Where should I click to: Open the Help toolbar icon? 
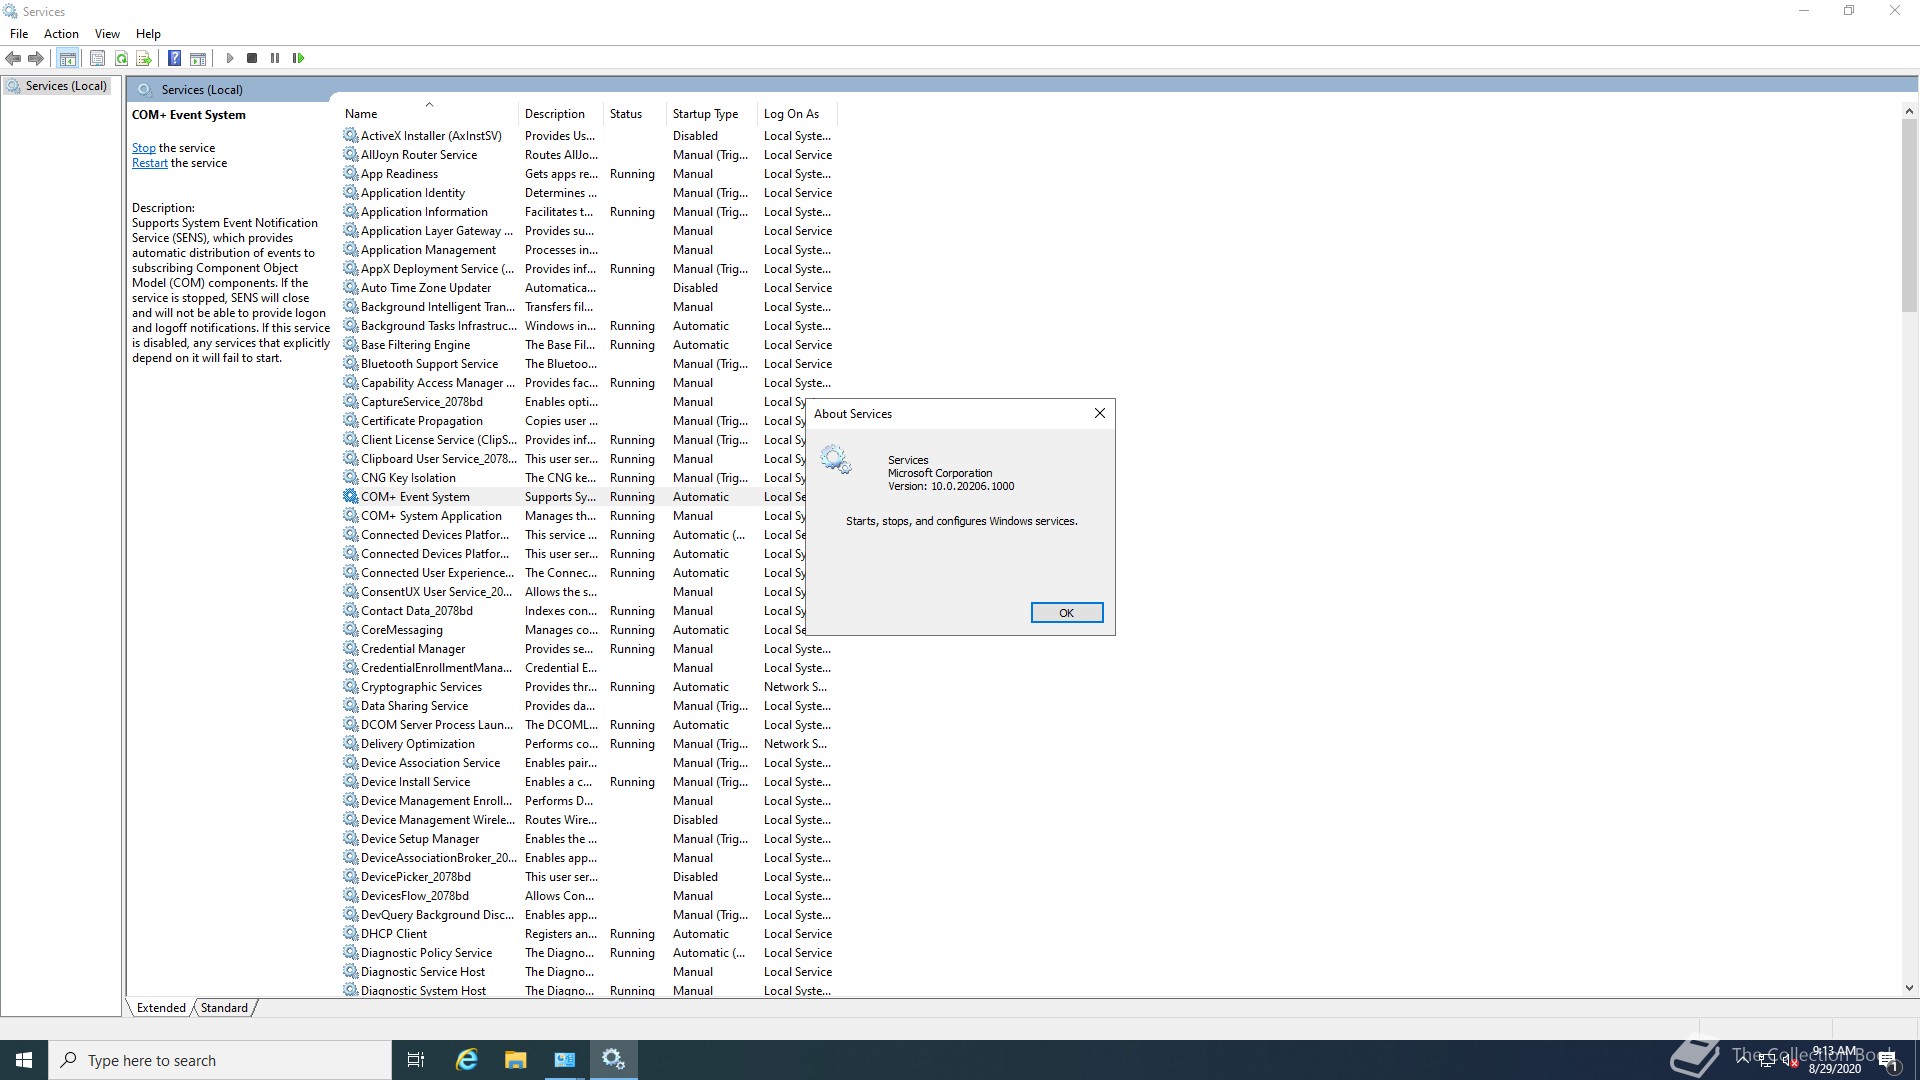(174, 58)
